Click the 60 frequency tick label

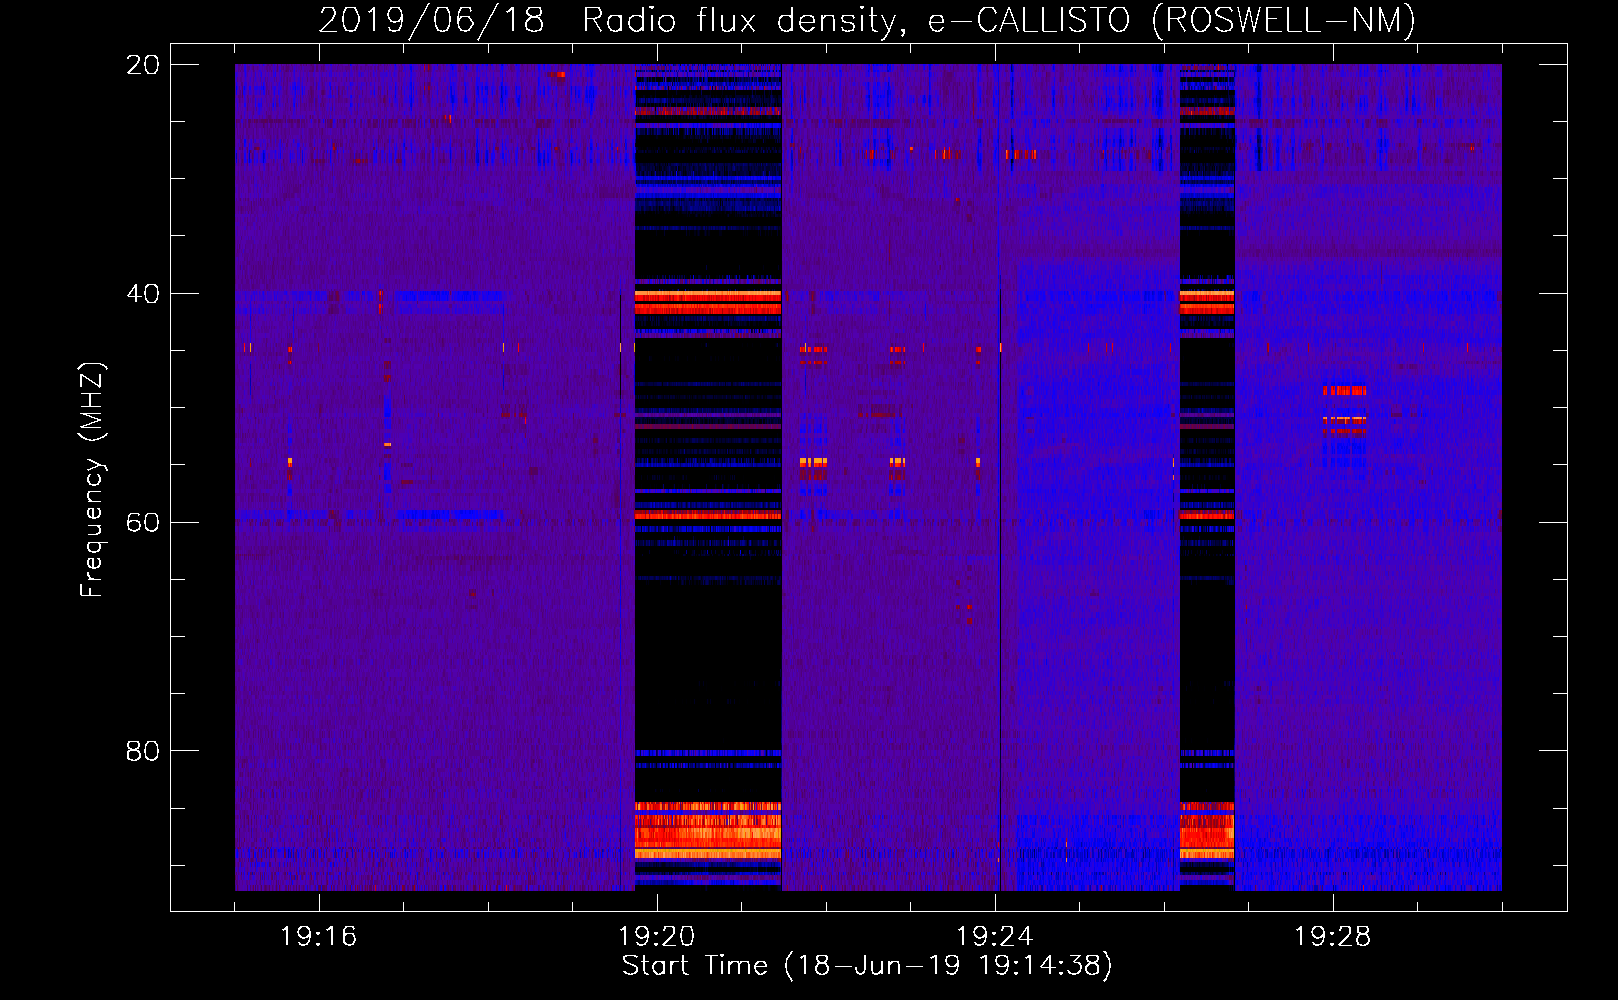[142, 523]
